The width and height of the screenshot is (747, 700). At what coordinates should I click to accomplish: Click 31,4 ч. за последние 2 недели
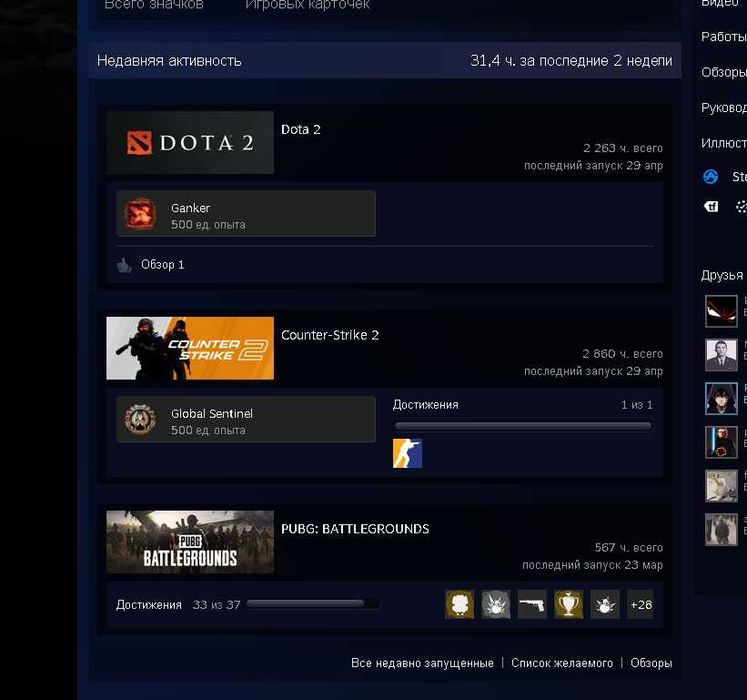[x=571, y=61]
